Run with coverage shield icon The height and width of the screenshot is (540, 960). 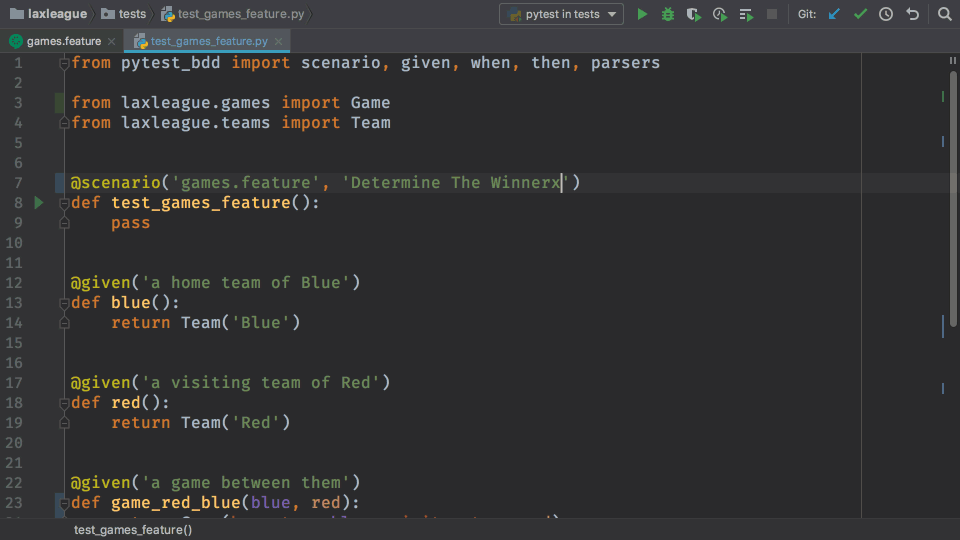(x=693, y=14)
